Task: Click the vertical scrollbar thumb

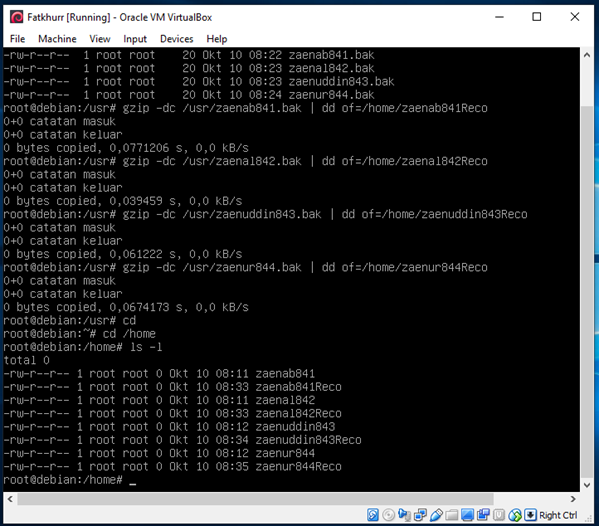Action: pos(587,291)
